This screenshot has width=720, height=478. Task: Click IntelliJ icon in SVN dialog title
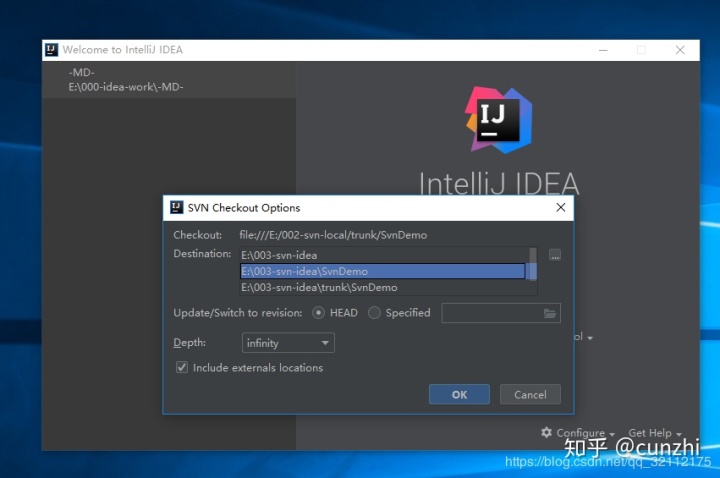(x=176, y=208)
